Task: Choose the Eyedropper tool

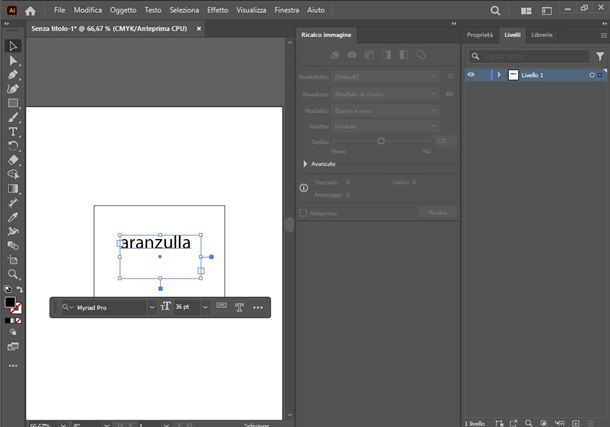Action: pos(13,216)
